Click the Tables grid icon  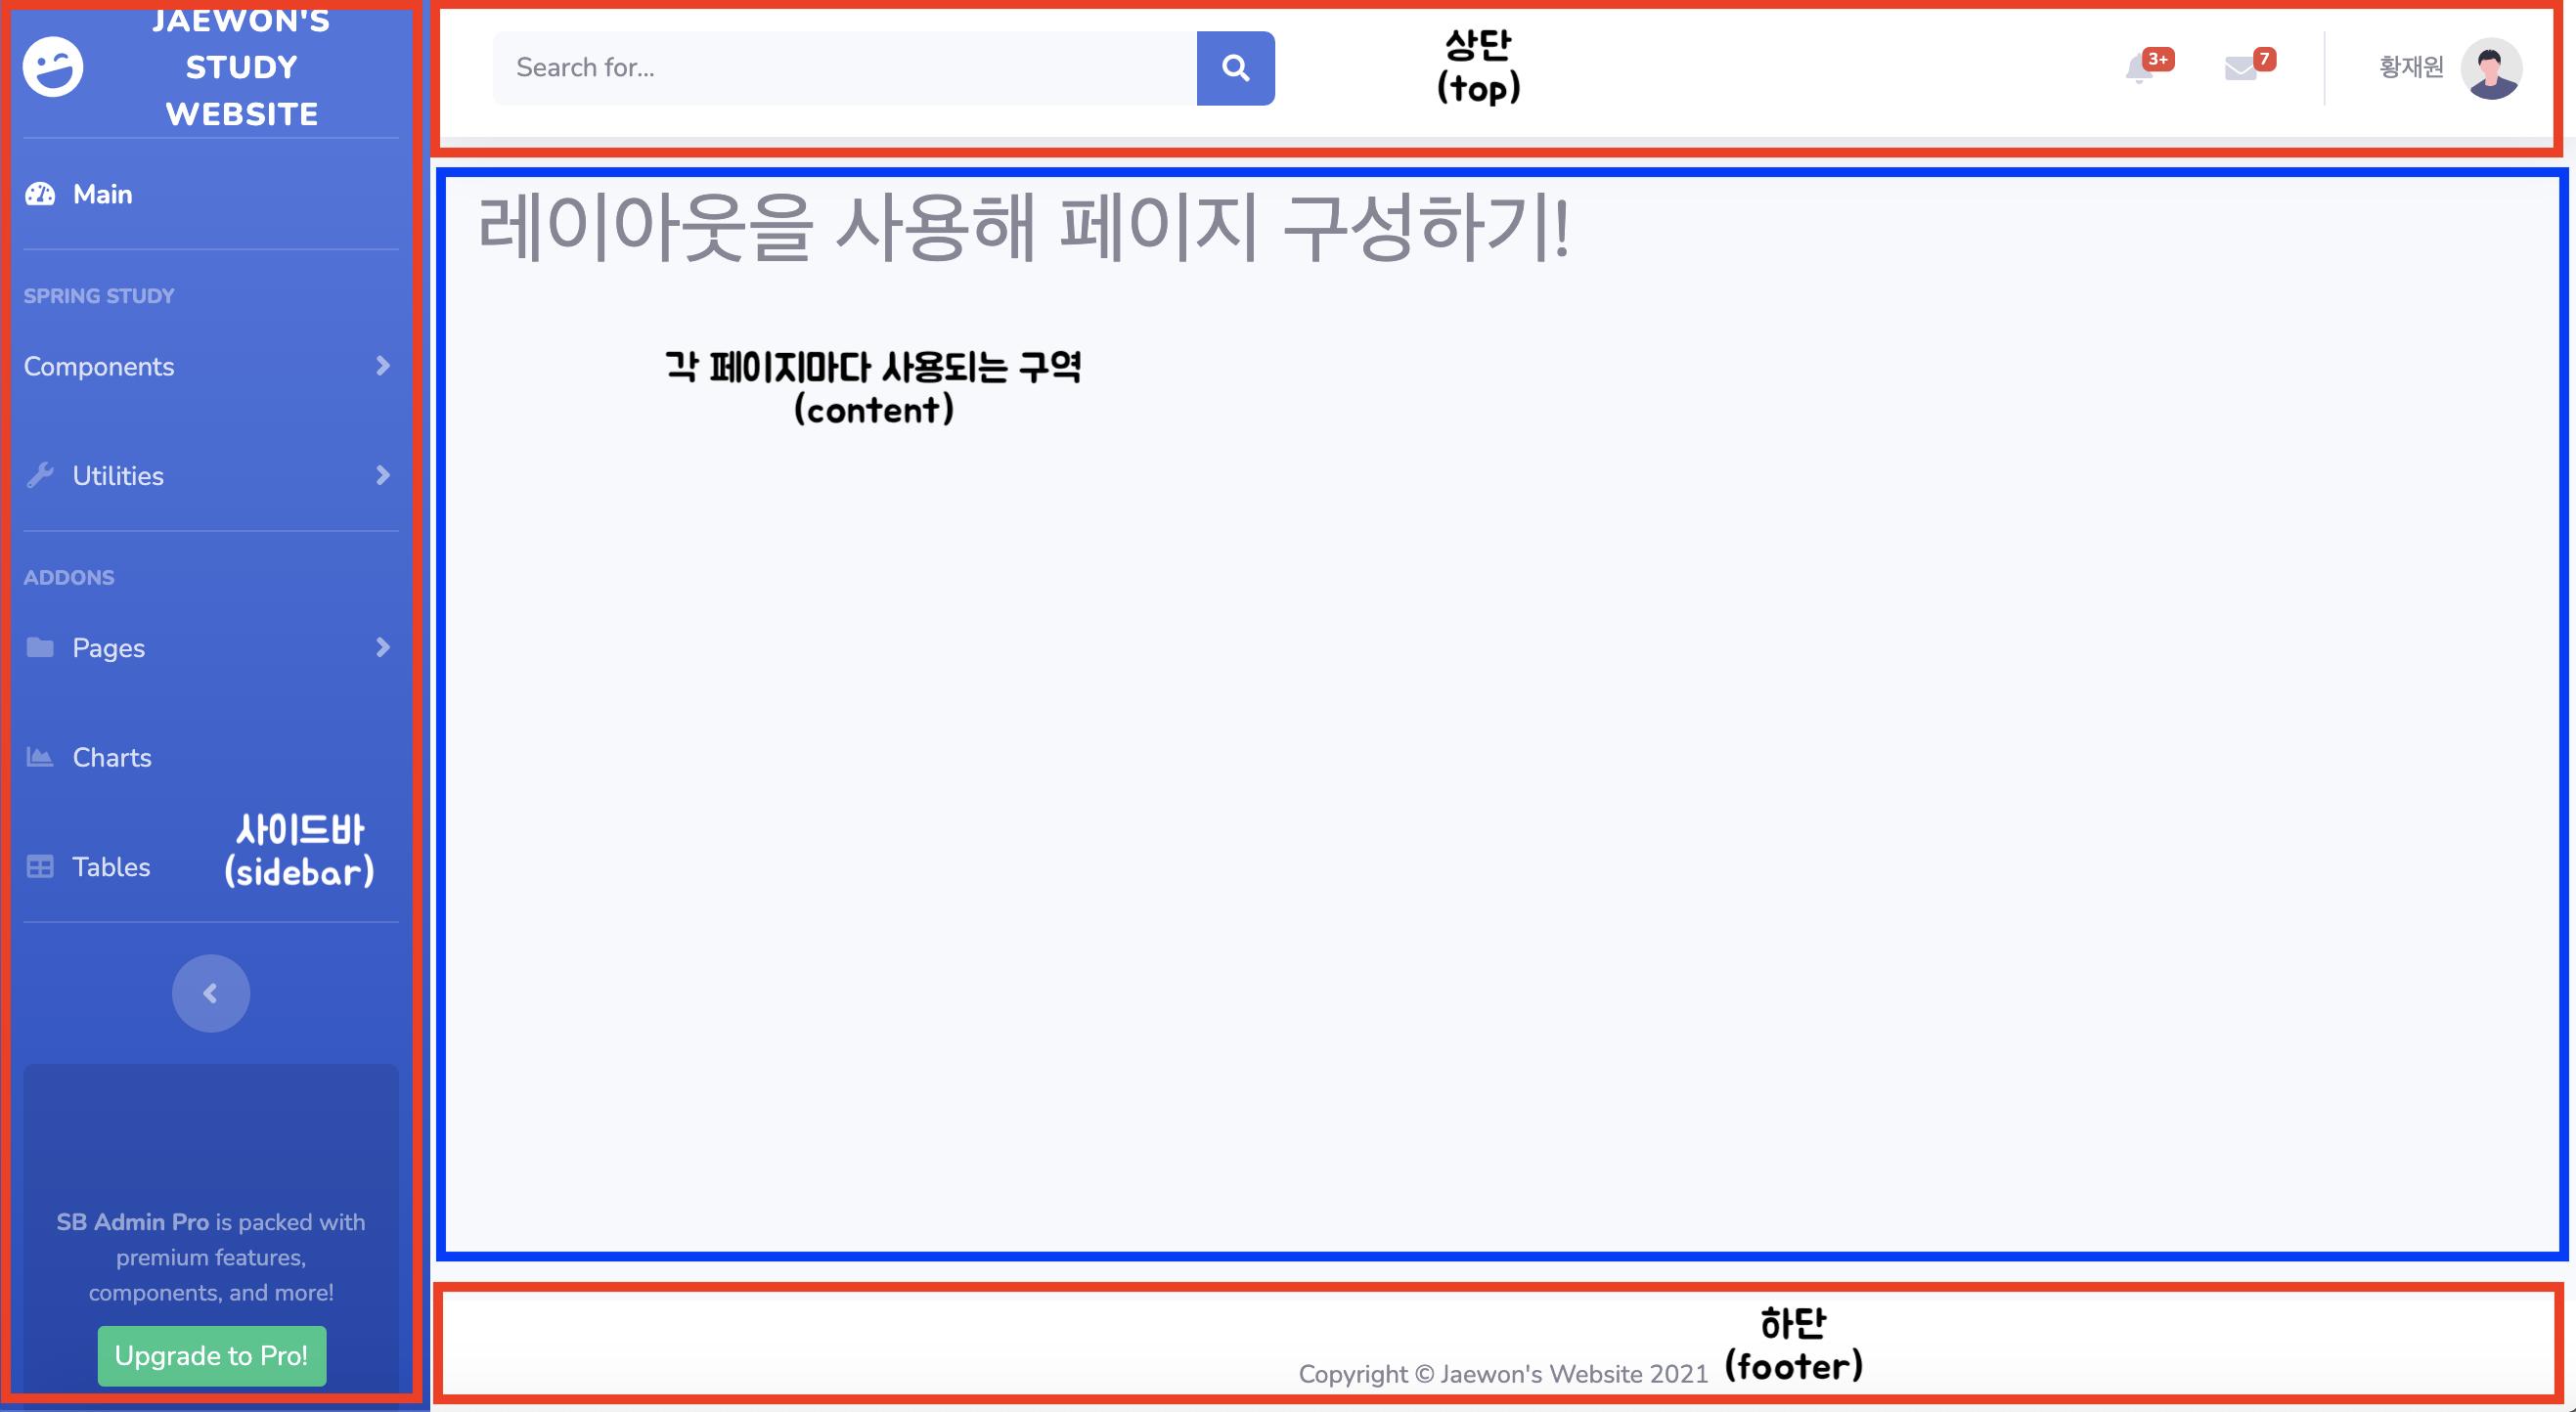pyautogui.click(x=40, y=867)
